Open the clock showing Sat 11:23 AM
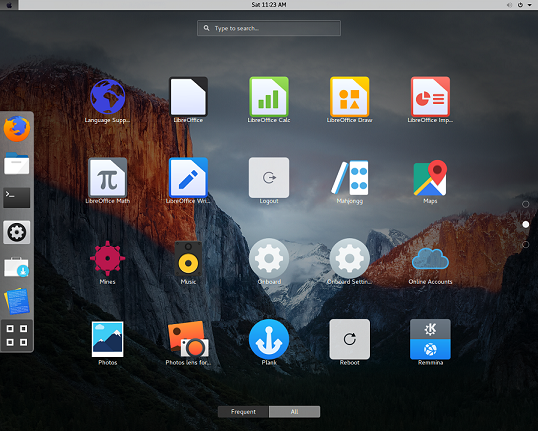Screen dimensions: 538x431 point(269,4)
